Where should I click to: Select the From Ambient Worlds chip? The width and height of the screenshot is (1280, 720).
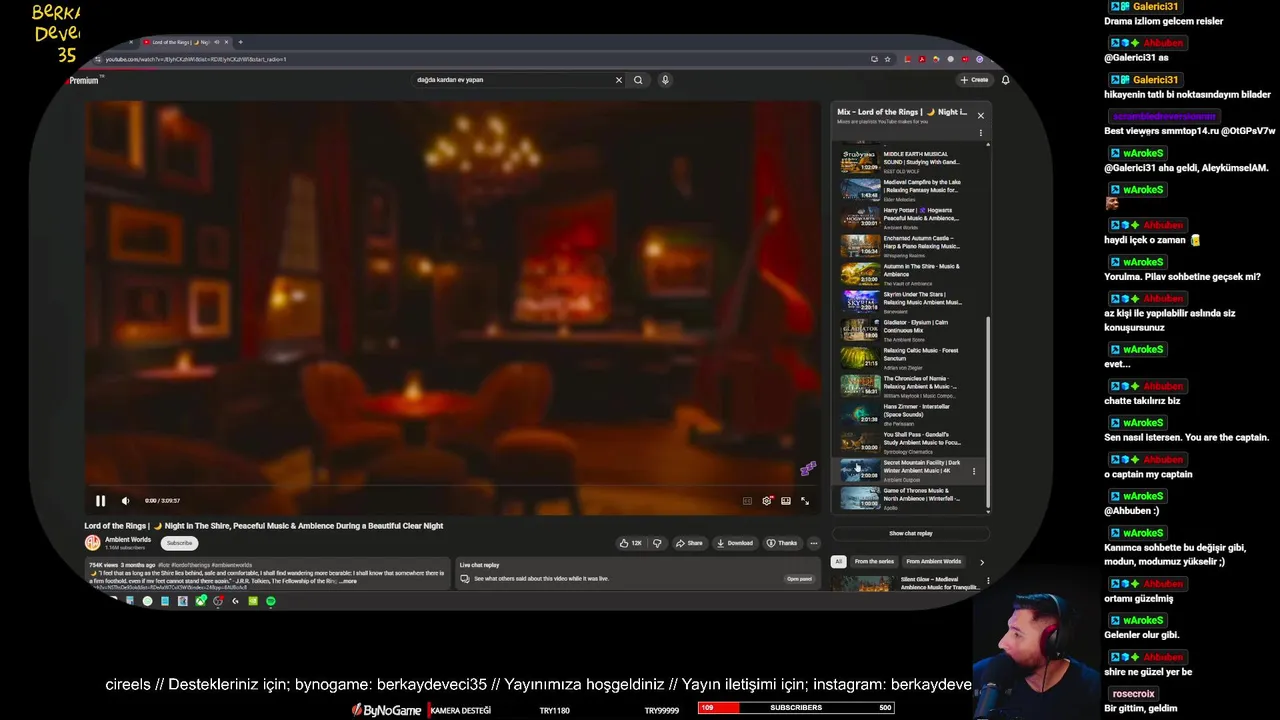(x=933, y=562)
